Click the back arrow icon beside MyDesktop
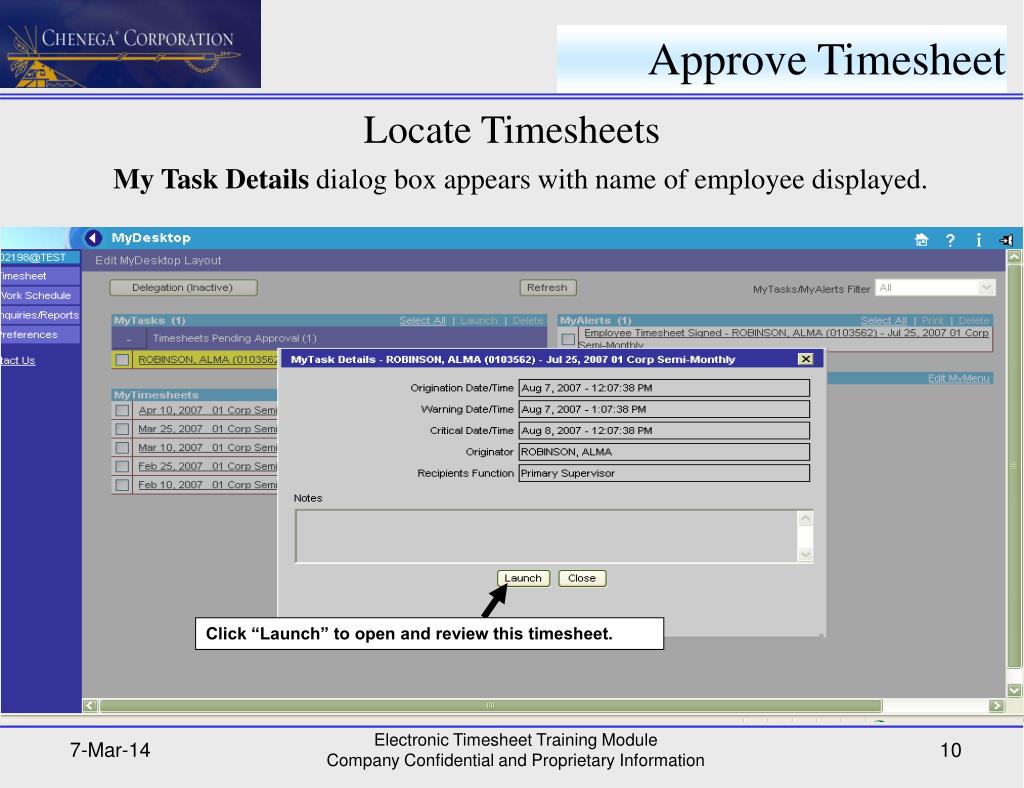 coord(94,238)
